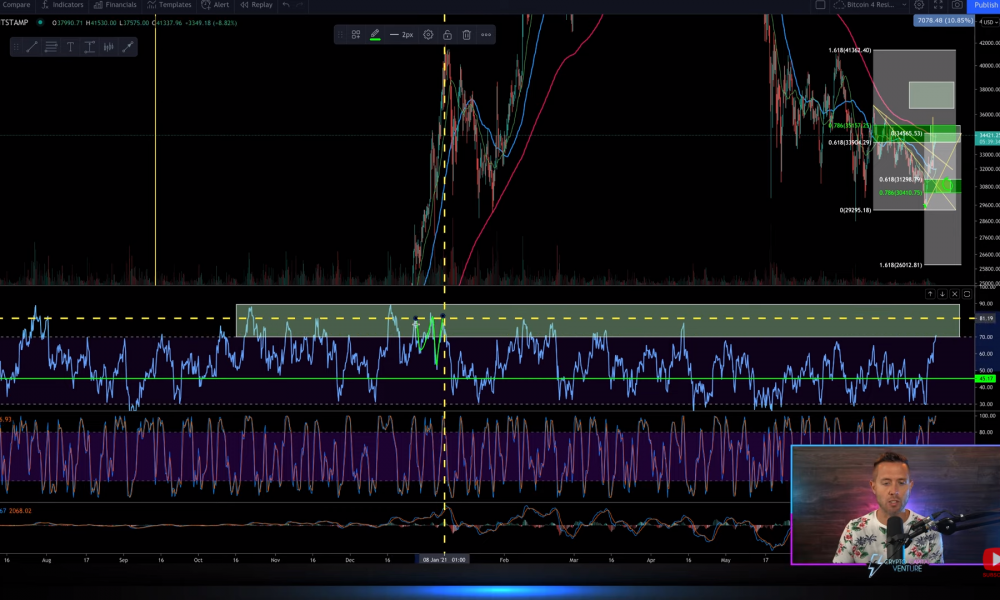1000x600 pixels.
Task: Create a new Alert
Action: [215, 4]
